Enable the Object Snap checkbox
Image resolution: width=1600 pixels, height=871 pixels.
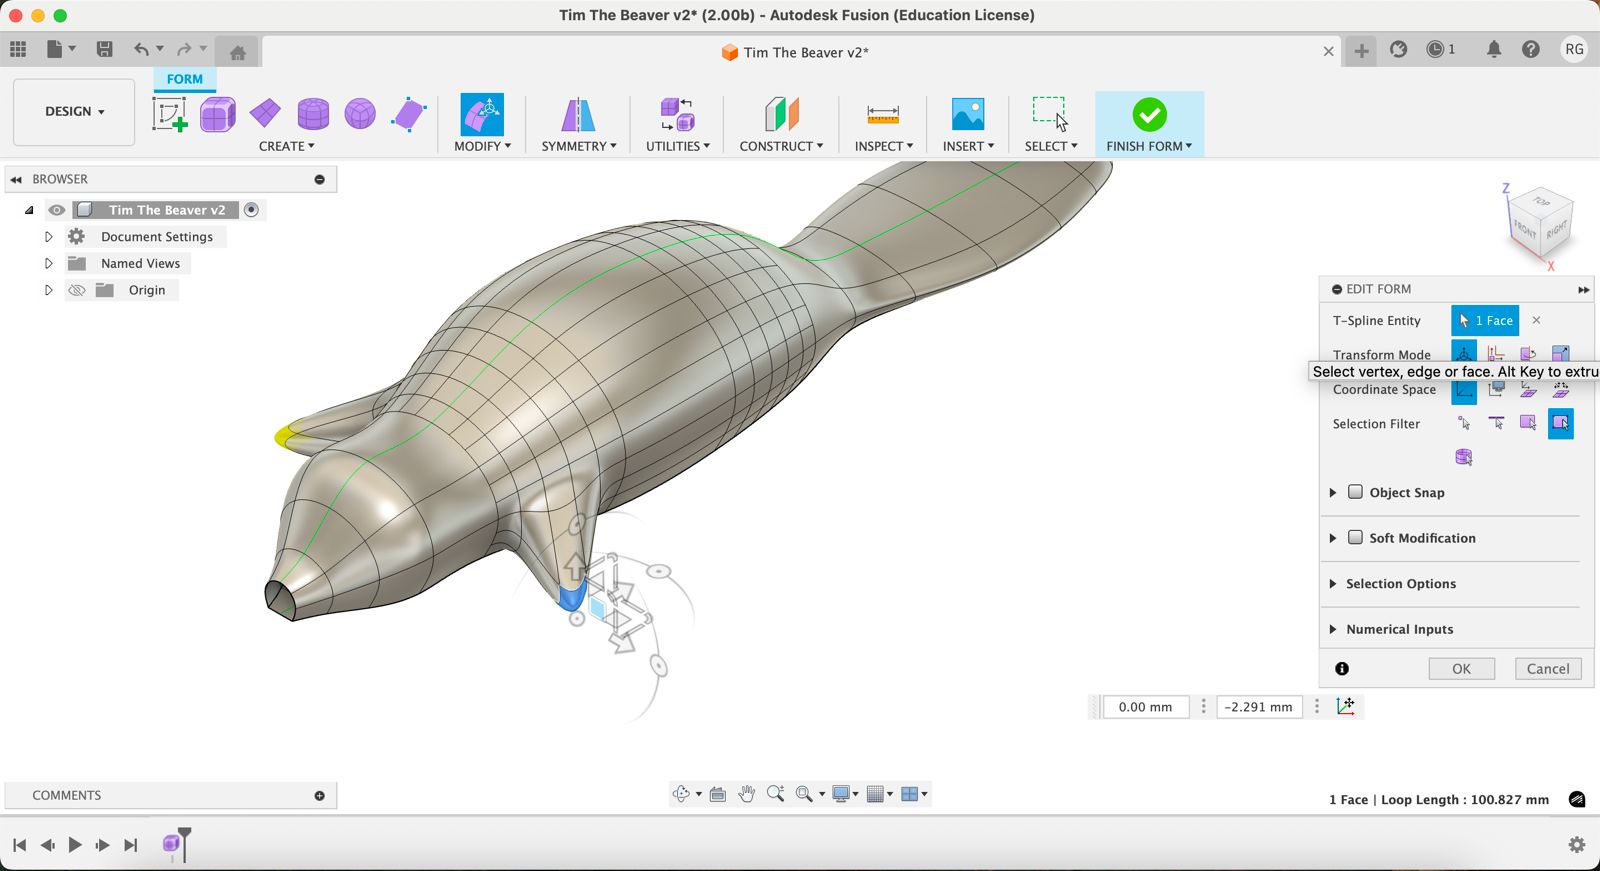click(1356, 492)
